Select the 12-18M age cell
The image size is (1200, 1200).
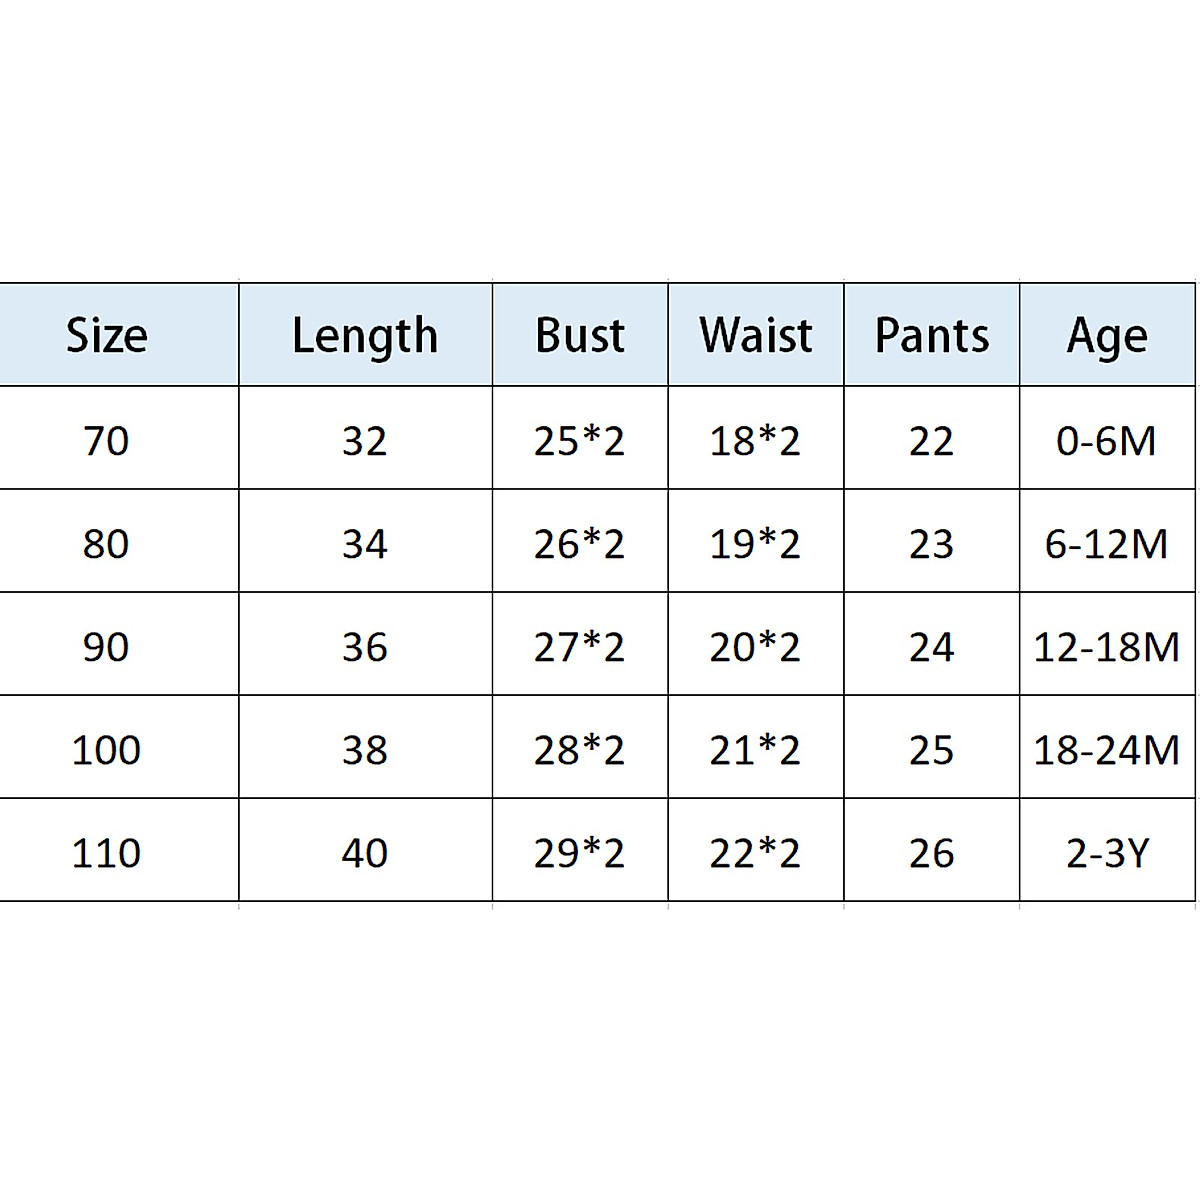click(1107, 646)
